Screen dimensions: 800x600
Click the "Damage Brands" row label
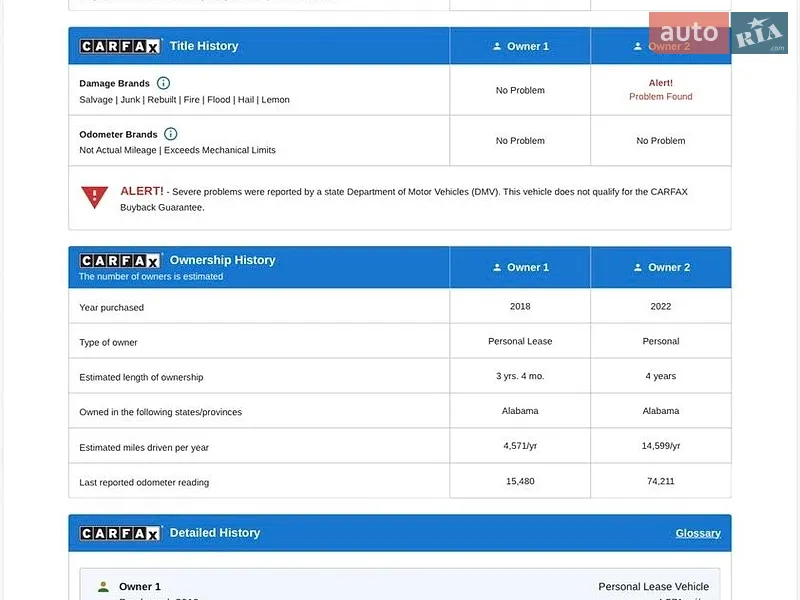click(114, 83)
